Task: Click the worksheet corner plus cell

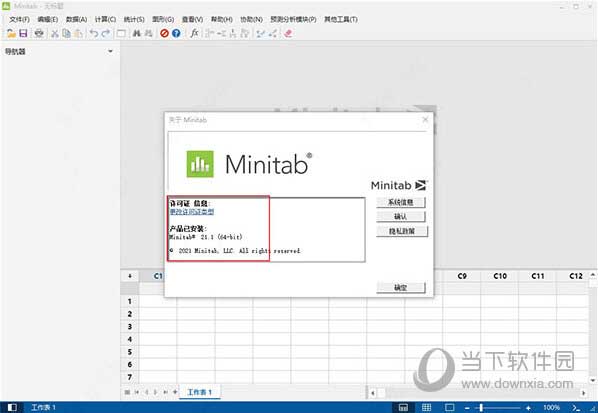Action: pyautogui.click(x=130, y=276)
